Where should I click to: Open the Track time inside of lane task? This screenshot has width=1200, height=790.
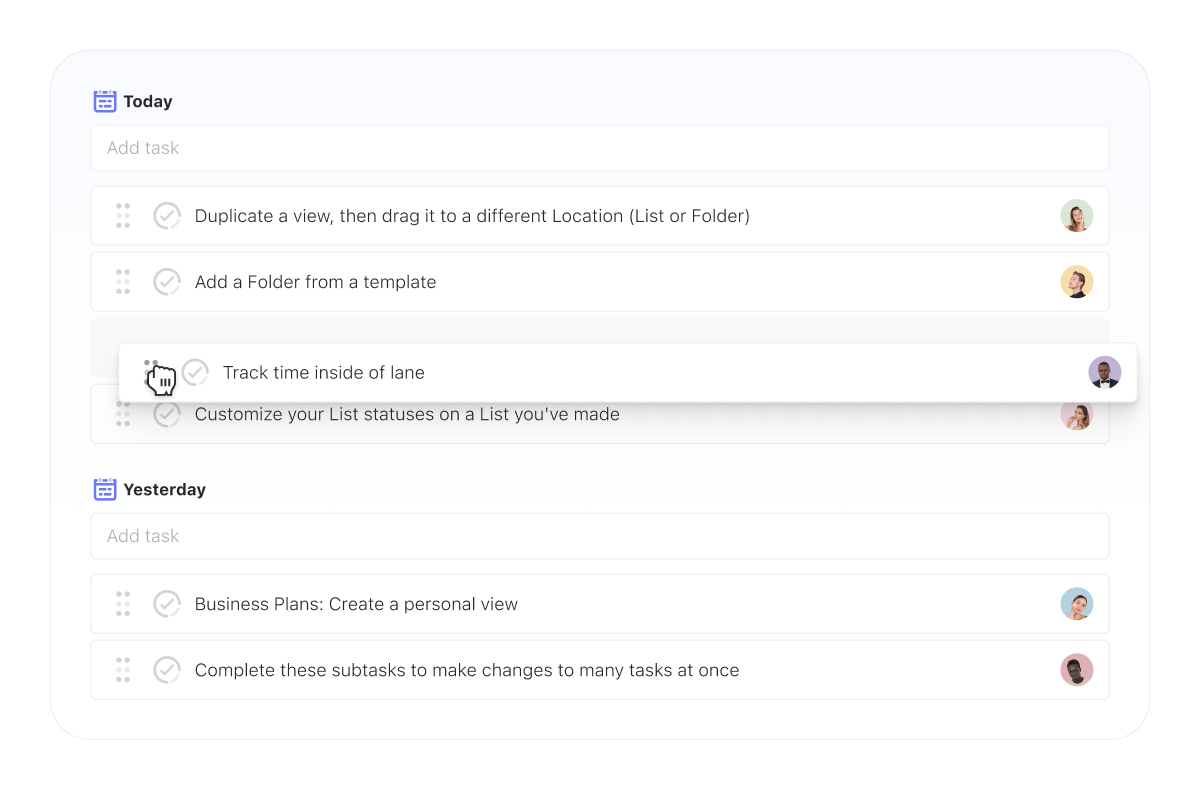pyautogui.click(x=323, y=373)
